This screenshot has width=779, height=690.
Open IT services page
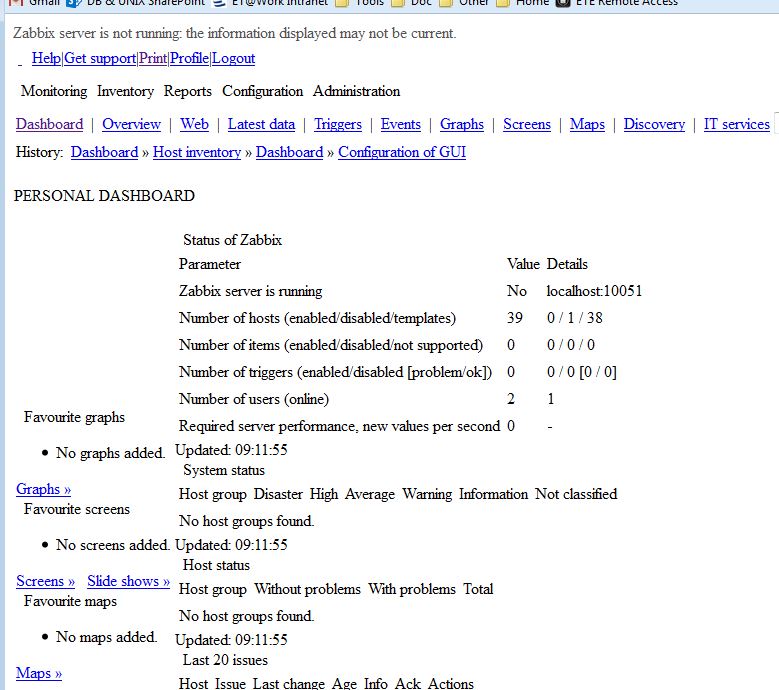coord(737,124)
